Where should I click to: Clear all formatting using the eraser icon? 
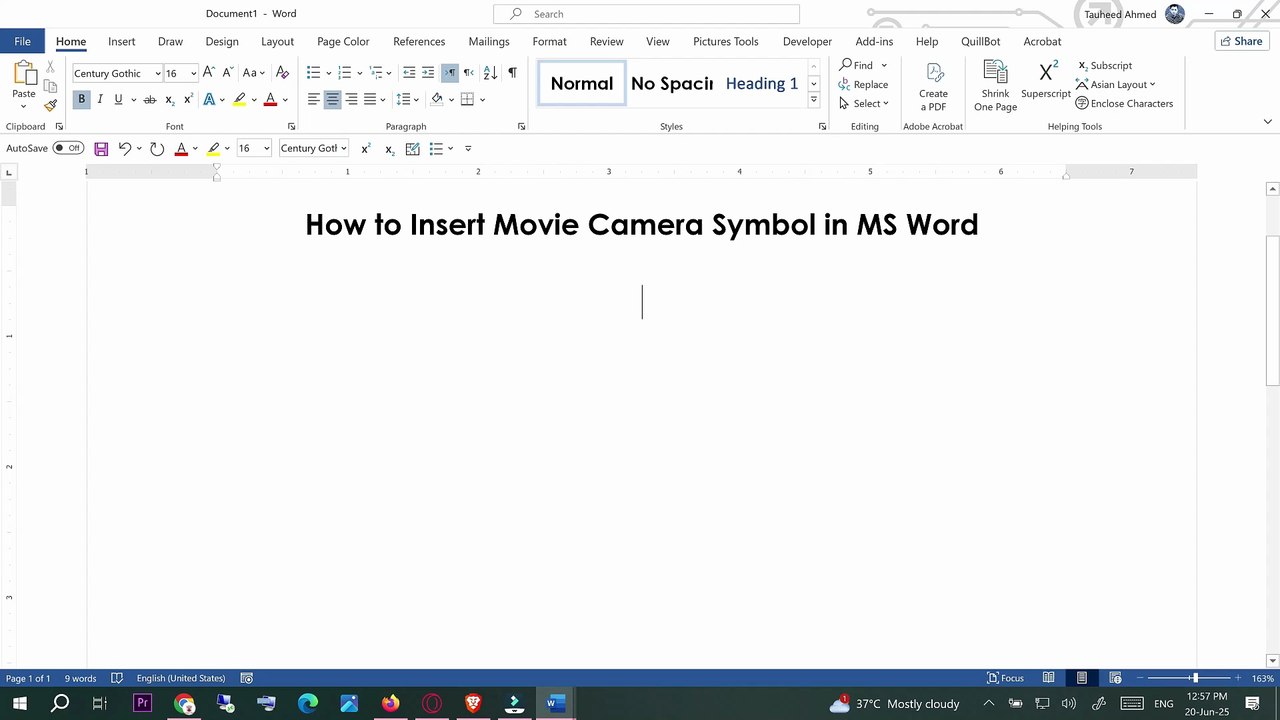(282, 73)
